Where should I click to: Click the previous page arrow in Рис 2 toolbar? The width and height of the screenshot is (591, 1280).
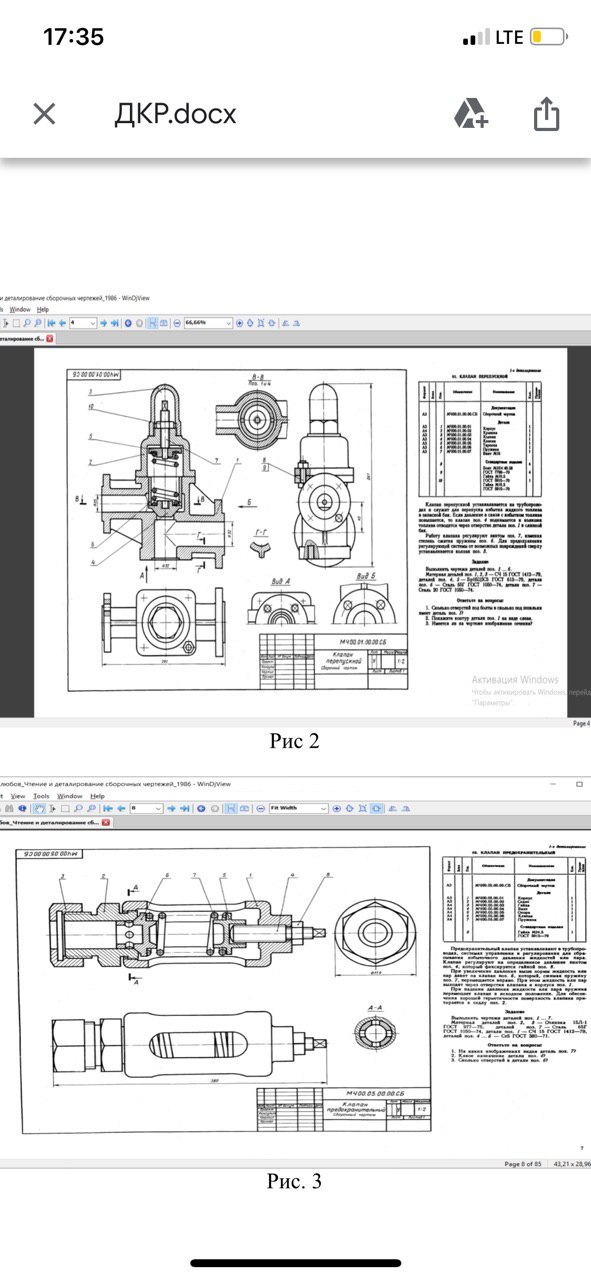(62, 323)
